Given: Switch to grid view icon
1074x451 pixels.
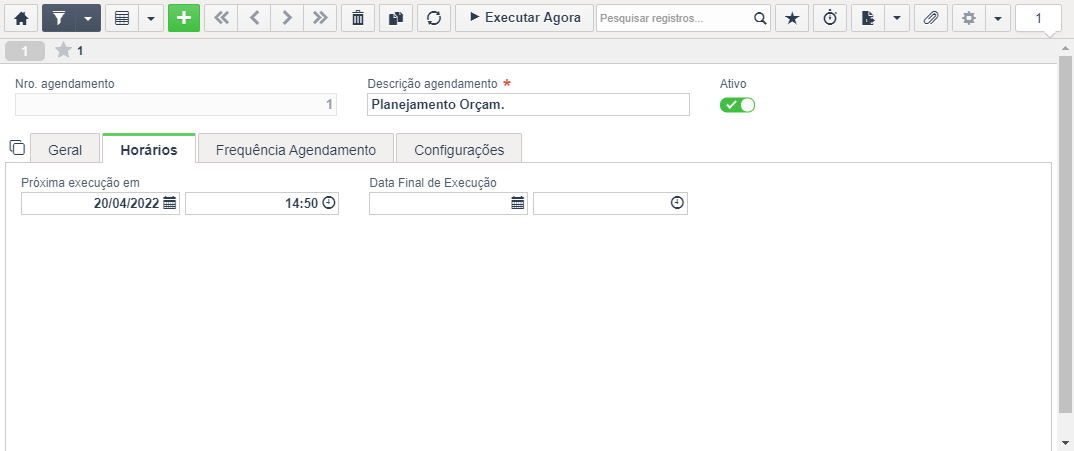Looking at the screenshot, I should coord(122,19).
